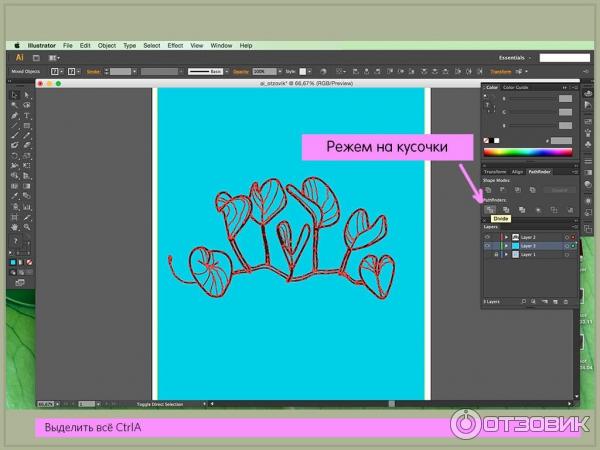Pick a color from the spectrum bar

[528, 152]
